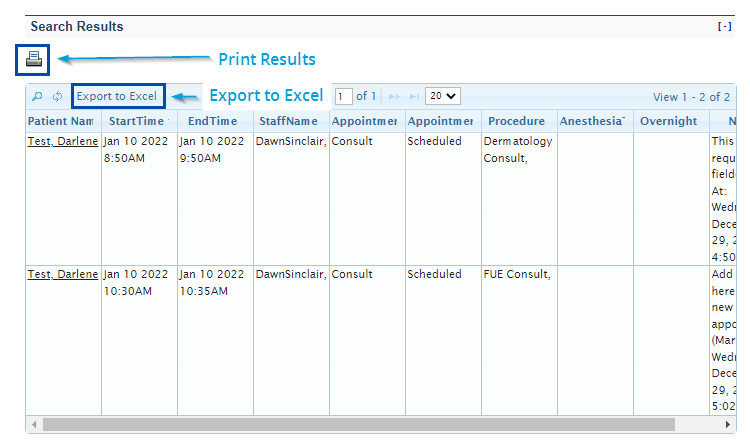
Task: Click the page number input field
Action: tap(344, 97)
